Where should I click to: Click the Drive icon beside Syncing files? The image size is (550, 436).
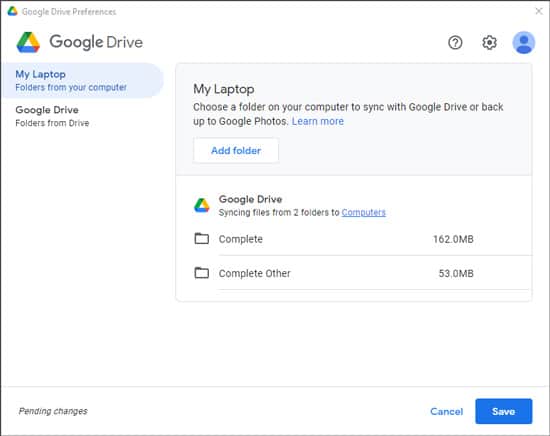tap(202, 206)
